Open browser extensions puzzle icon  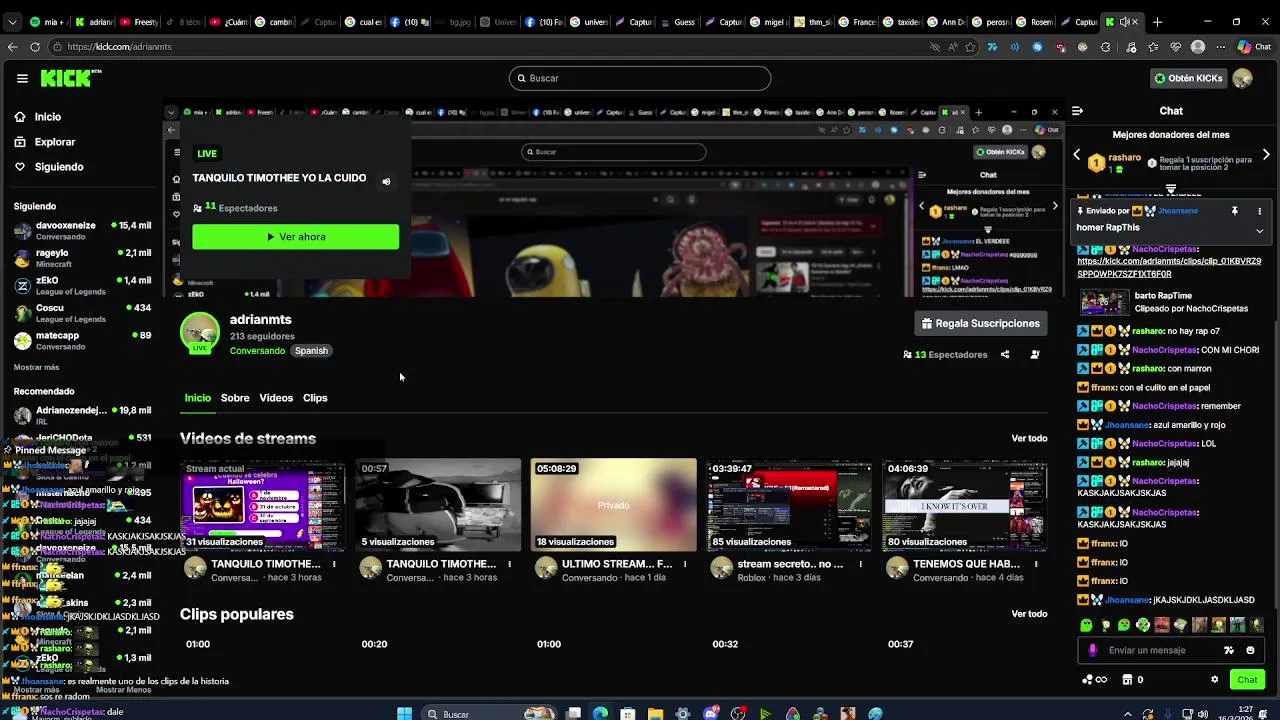1105,46
